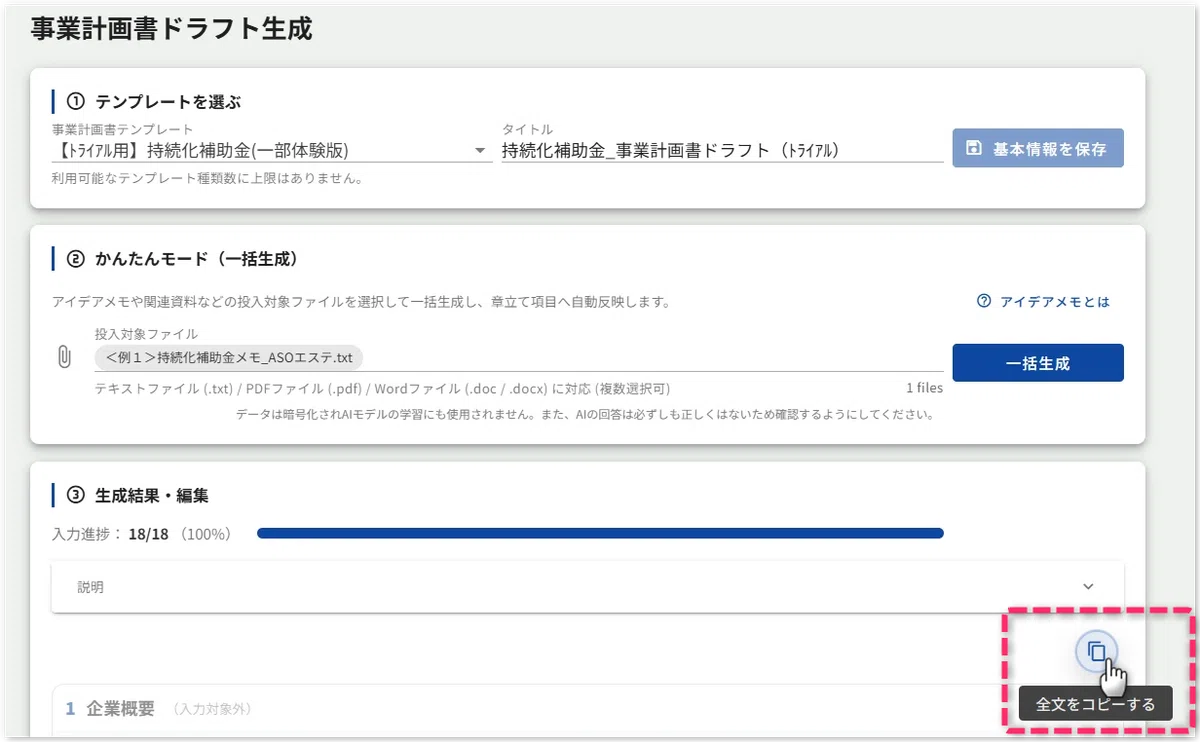Open the アイデアメモとは help link
Screen dimensions: 1200x742
(x=1043, y=301)
